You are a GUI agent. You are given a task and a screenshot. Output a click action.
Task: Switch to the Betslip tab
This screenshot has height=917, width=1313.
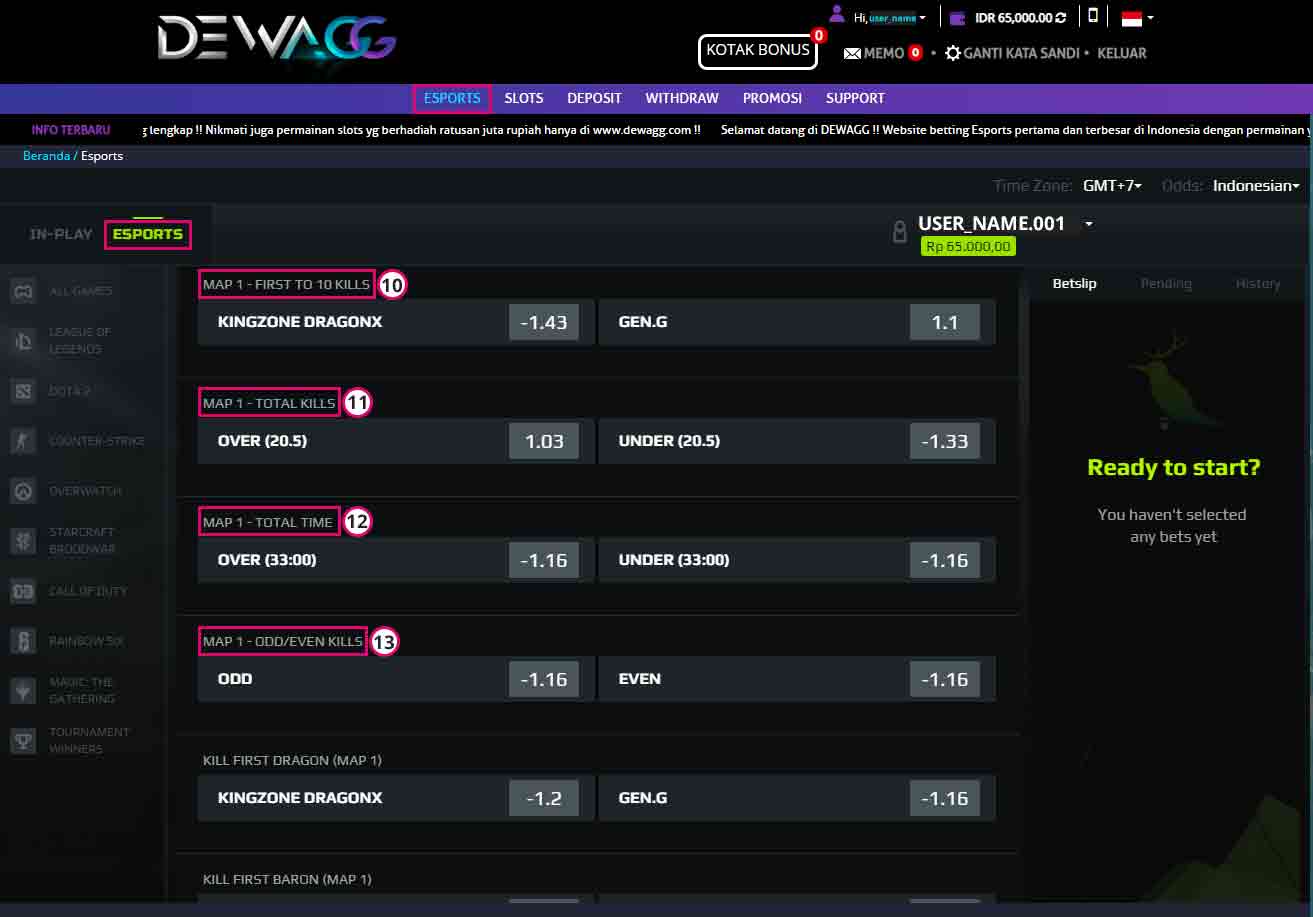point(1075,283)
